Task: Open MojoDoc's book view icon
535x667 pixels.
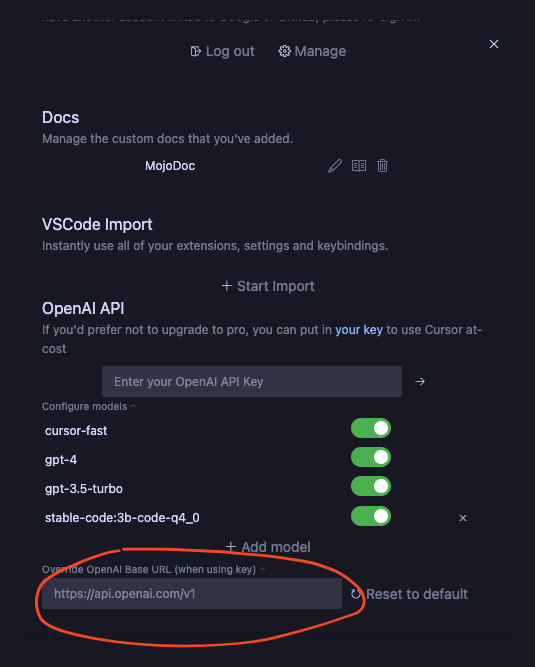Action: 359,166
